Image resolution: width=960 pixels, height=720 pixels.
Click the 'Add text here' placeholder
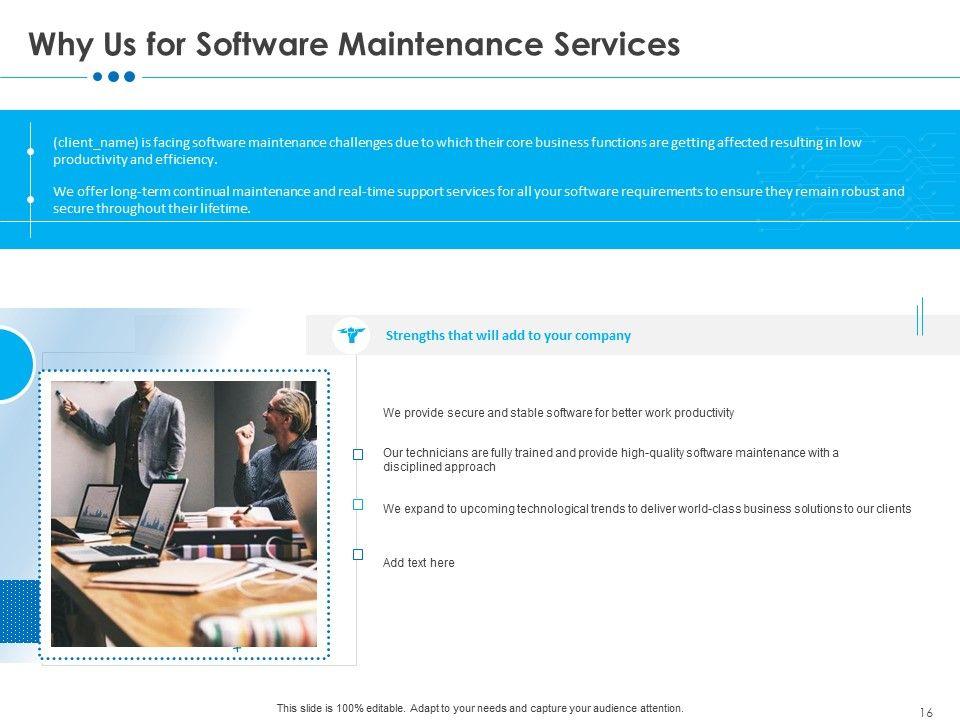tap(418, 563)
